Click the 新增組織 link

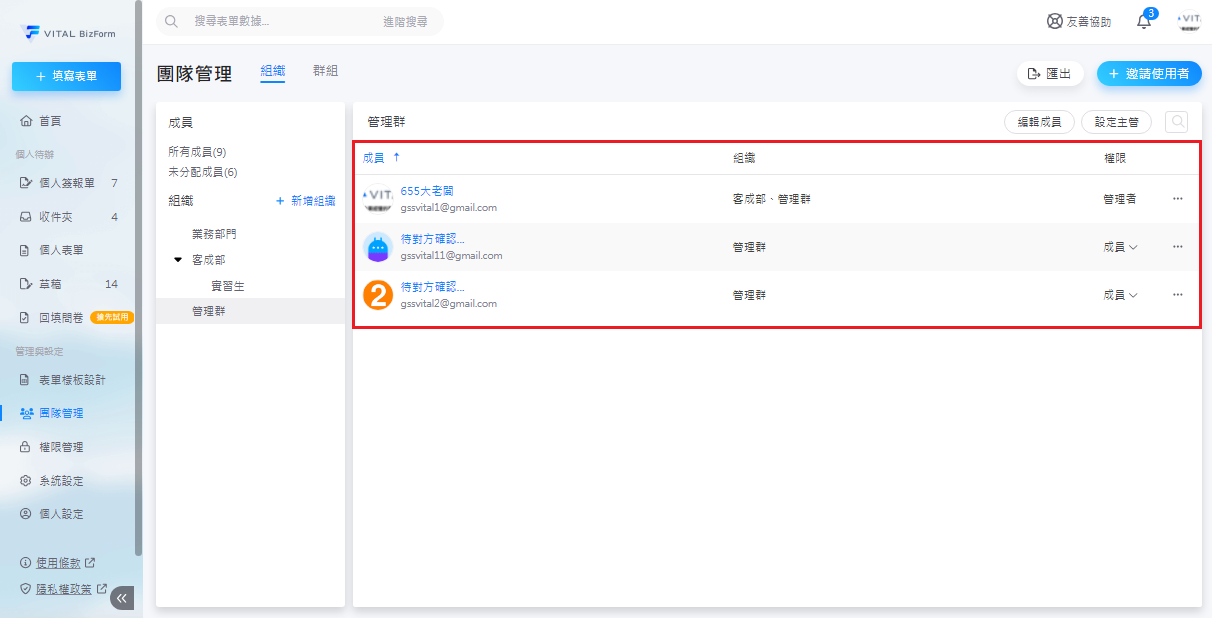tap(305, 201)
